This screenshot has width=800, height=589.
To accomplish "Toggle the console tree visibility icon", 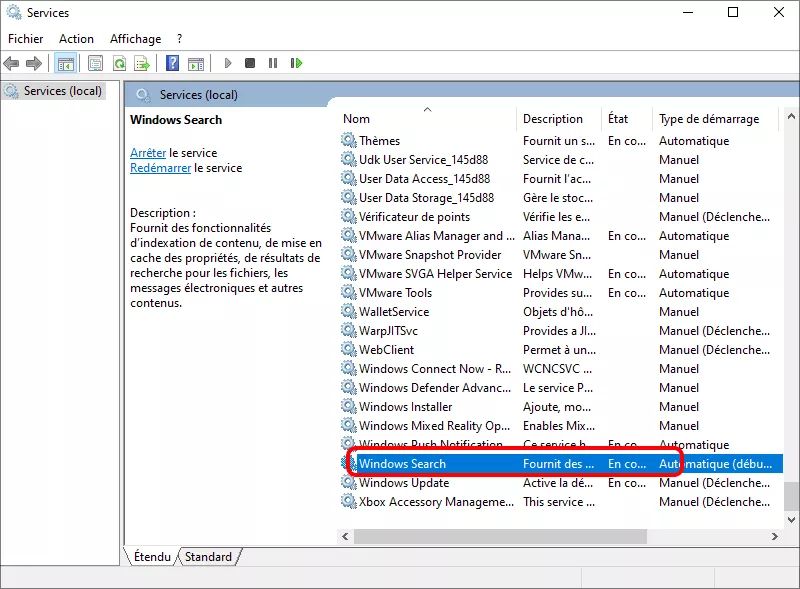I will click(66, 63).
